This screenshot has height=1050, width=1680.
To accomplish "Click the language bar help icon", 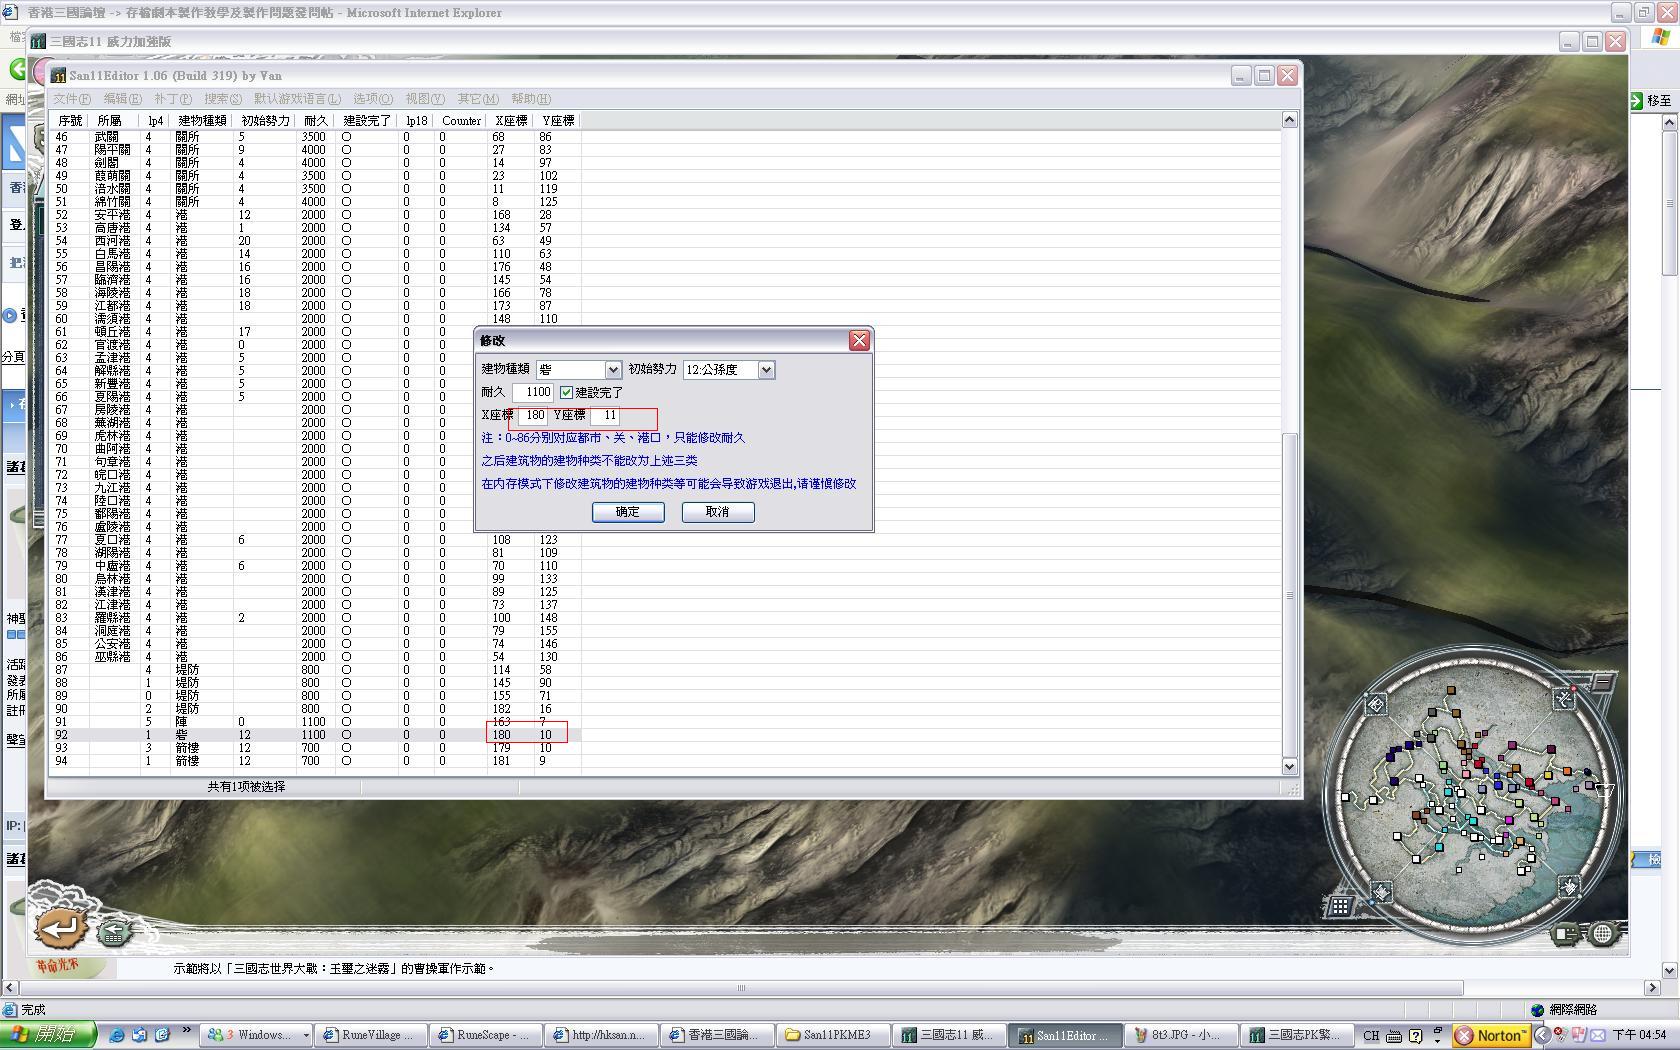I will 1415,1036.
